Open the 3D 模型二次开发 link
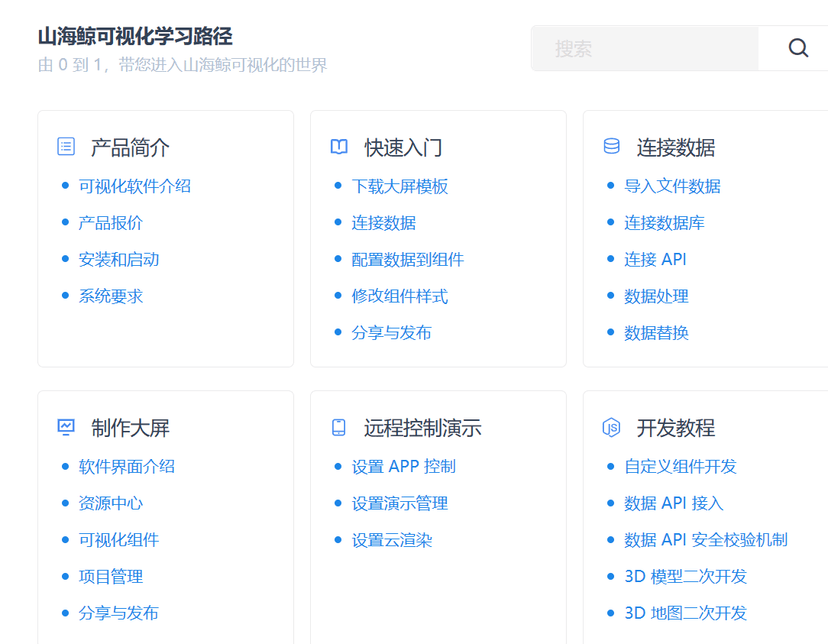 pyautogui.click(x=685, y=576)
